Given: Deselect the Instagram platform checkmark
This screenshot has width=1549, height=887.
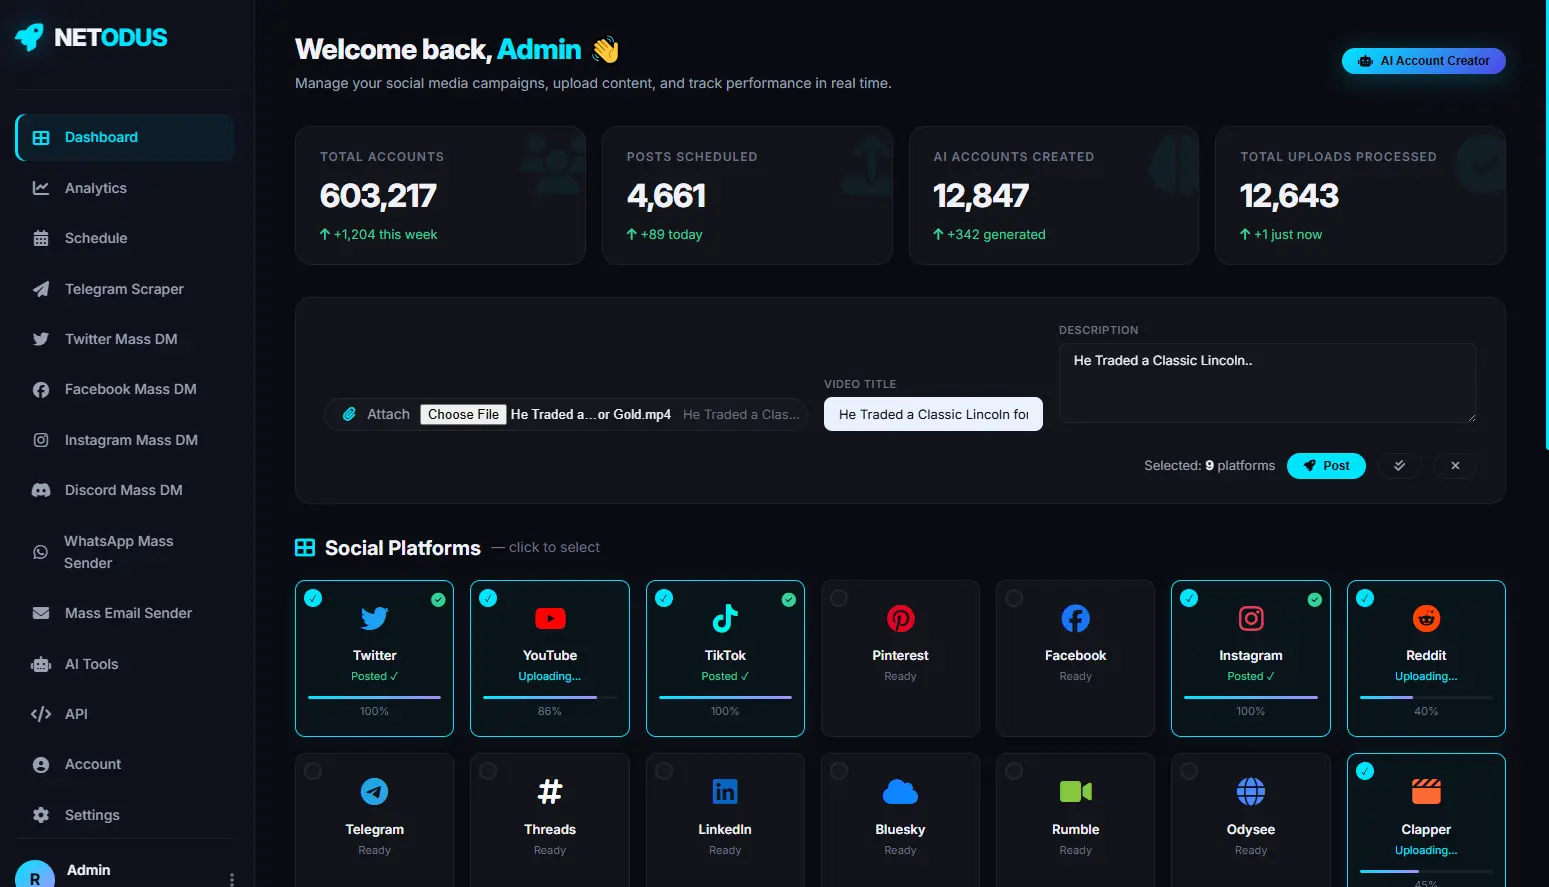Looking at the screenshot, I should tap(1189, 598).
